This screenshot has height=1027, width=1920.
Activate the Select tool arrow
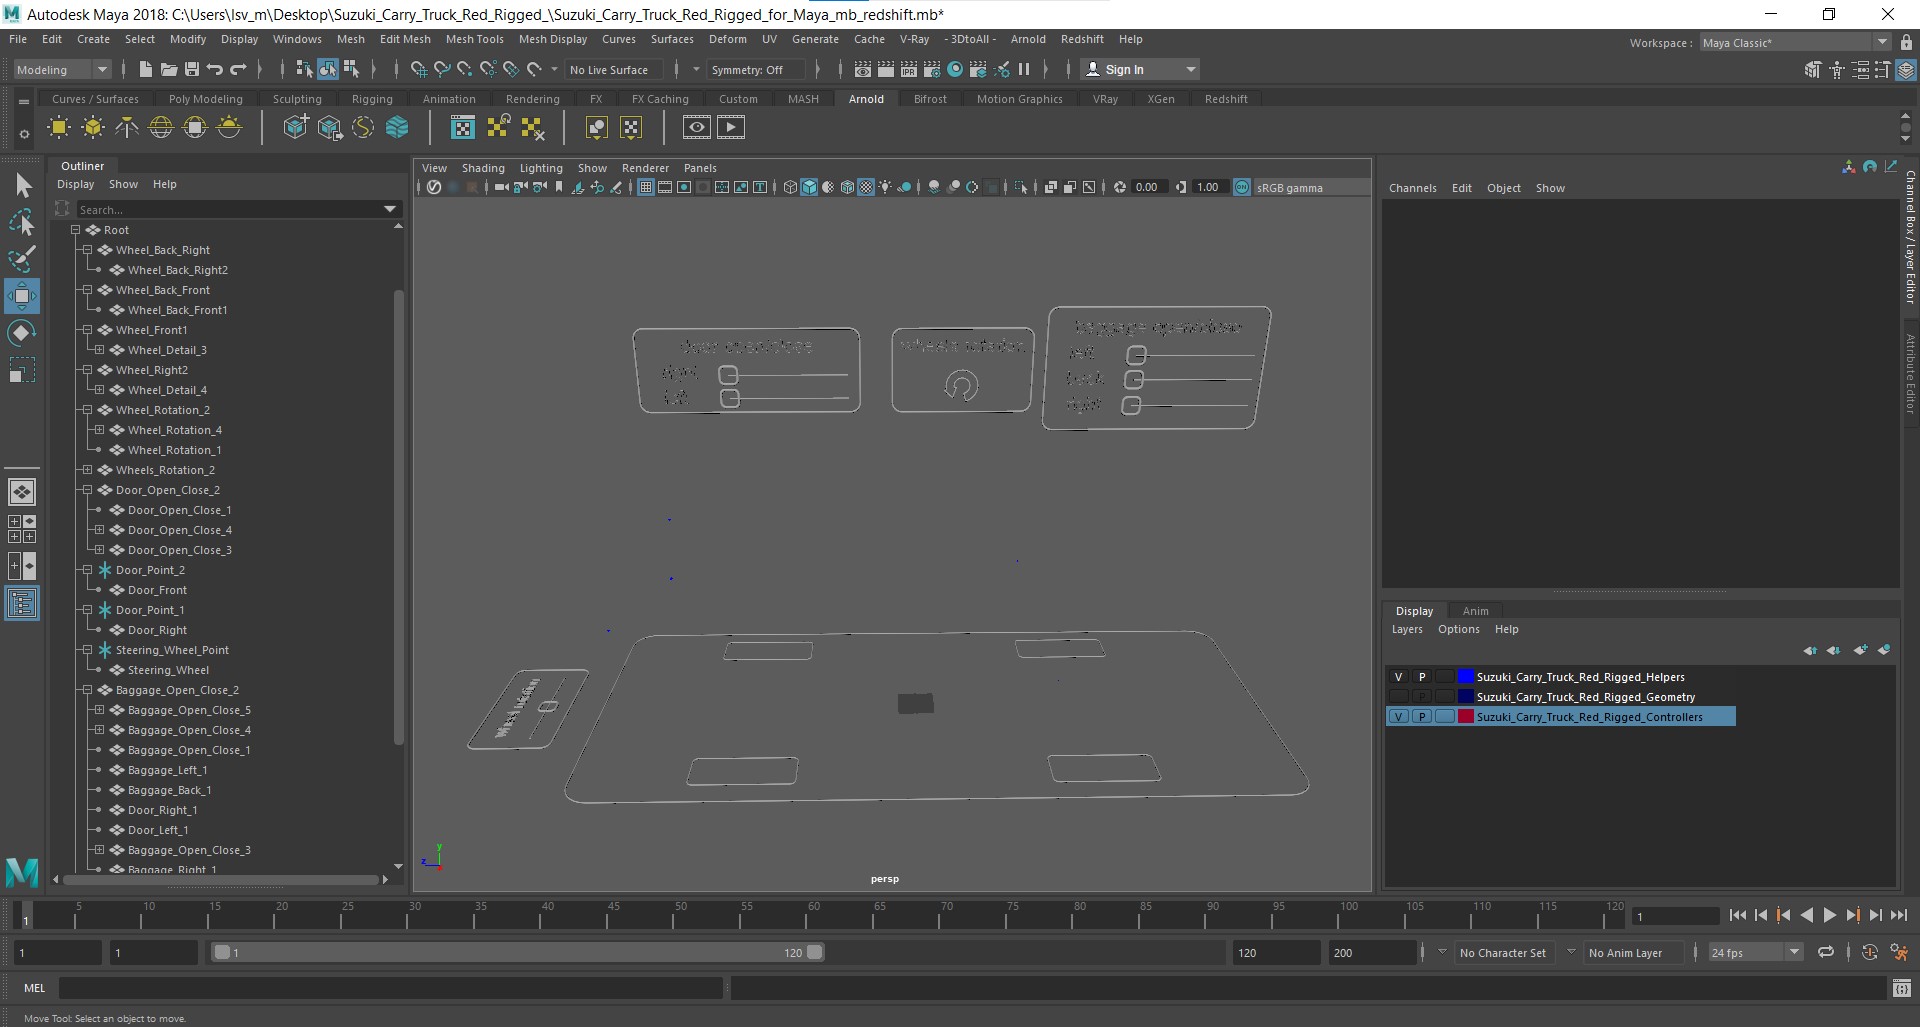pos(22,186)
